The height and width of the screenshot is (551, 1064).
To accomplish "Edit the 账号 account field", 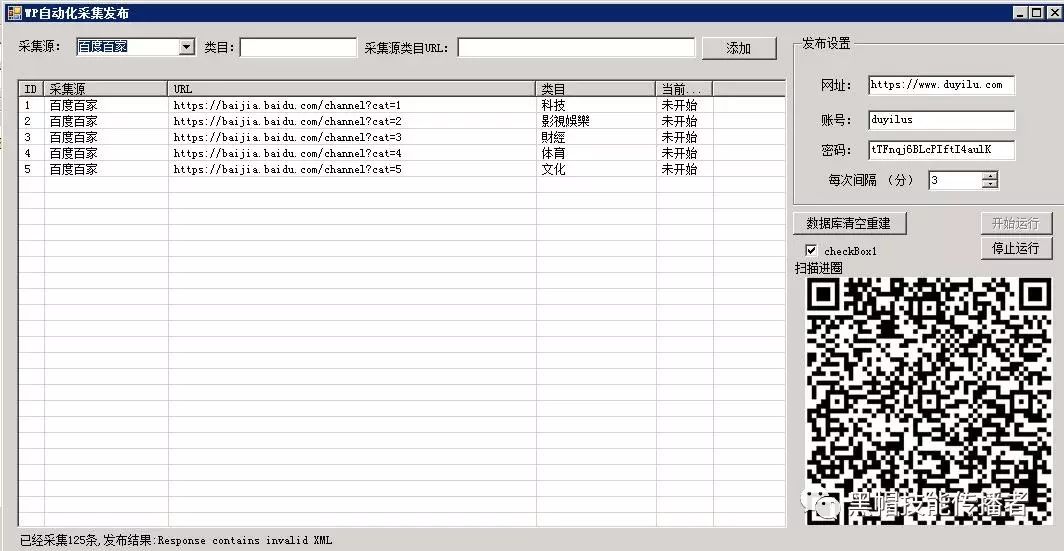I will (x=941, y=120).
